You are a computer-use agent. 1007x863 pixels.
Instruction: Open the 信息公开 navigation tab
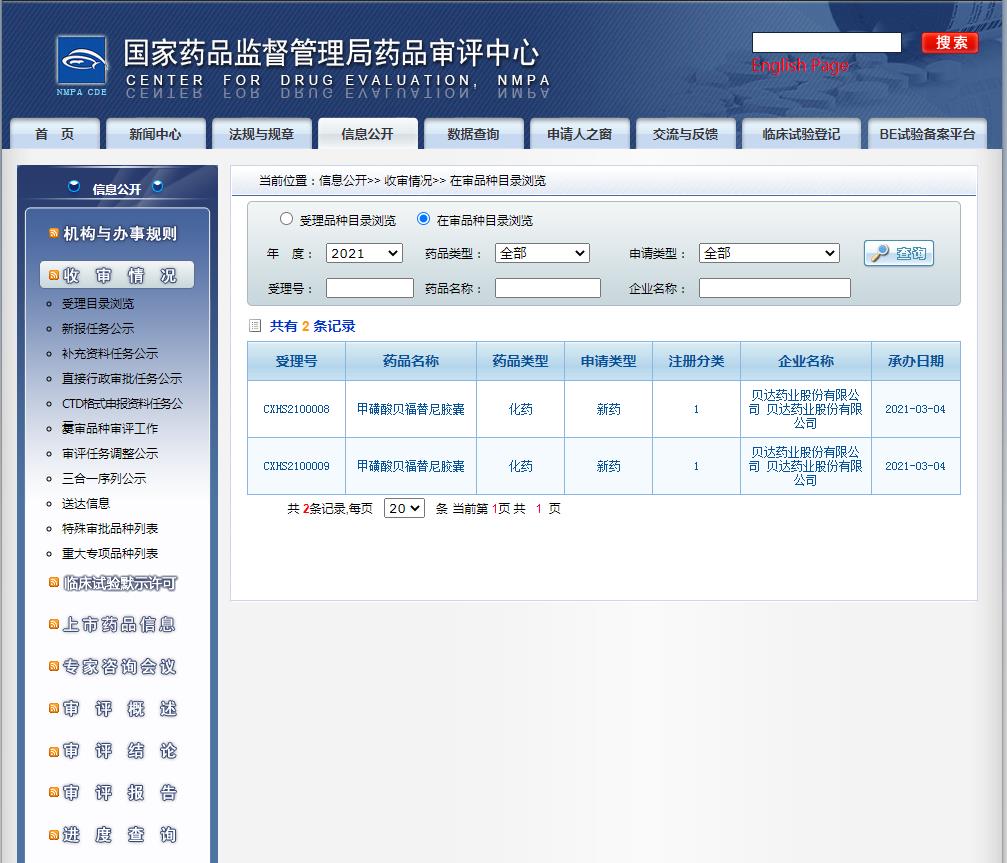tap(367, 134)
